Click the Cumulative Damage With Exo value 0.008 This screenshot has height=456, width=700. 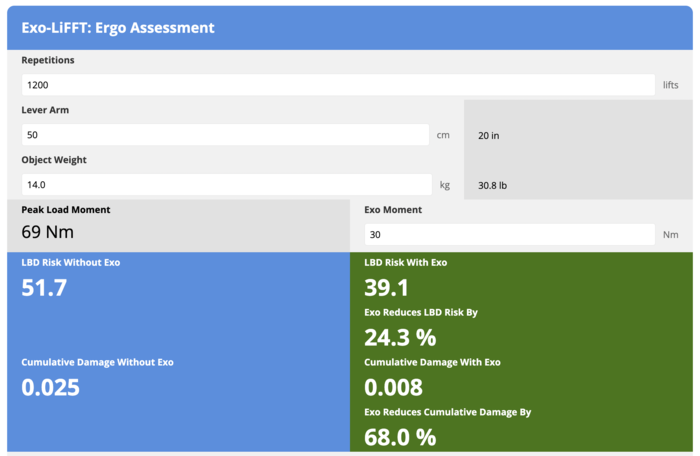pos(393,387)
